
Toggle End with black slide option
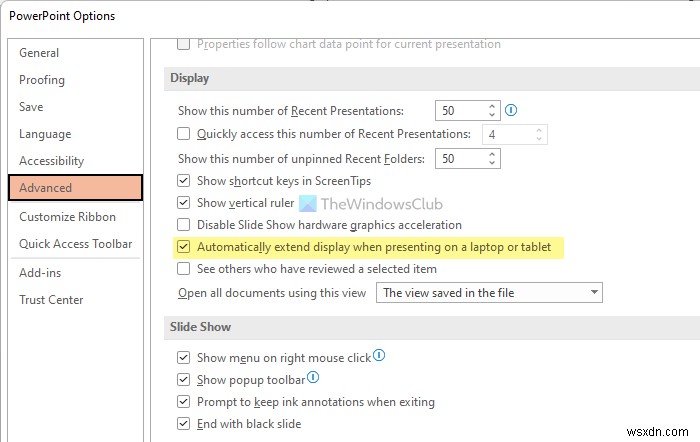[x=184, y=424]
